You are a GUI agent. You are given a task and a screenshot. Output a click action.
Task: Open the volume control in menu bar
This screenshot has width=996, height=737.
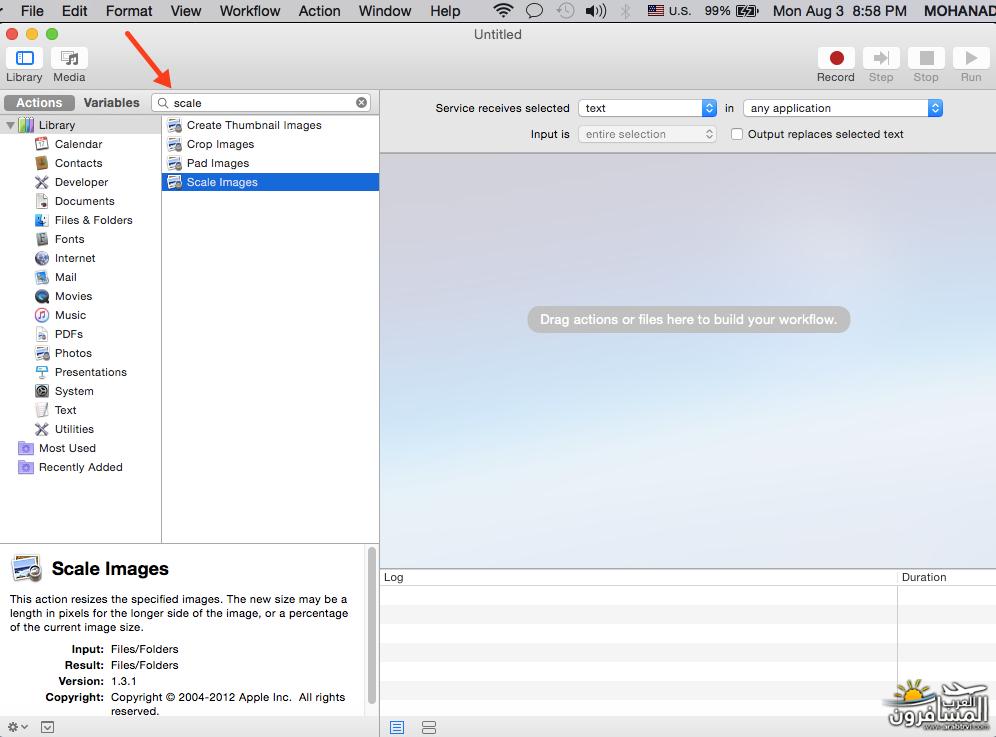point(596,11)
